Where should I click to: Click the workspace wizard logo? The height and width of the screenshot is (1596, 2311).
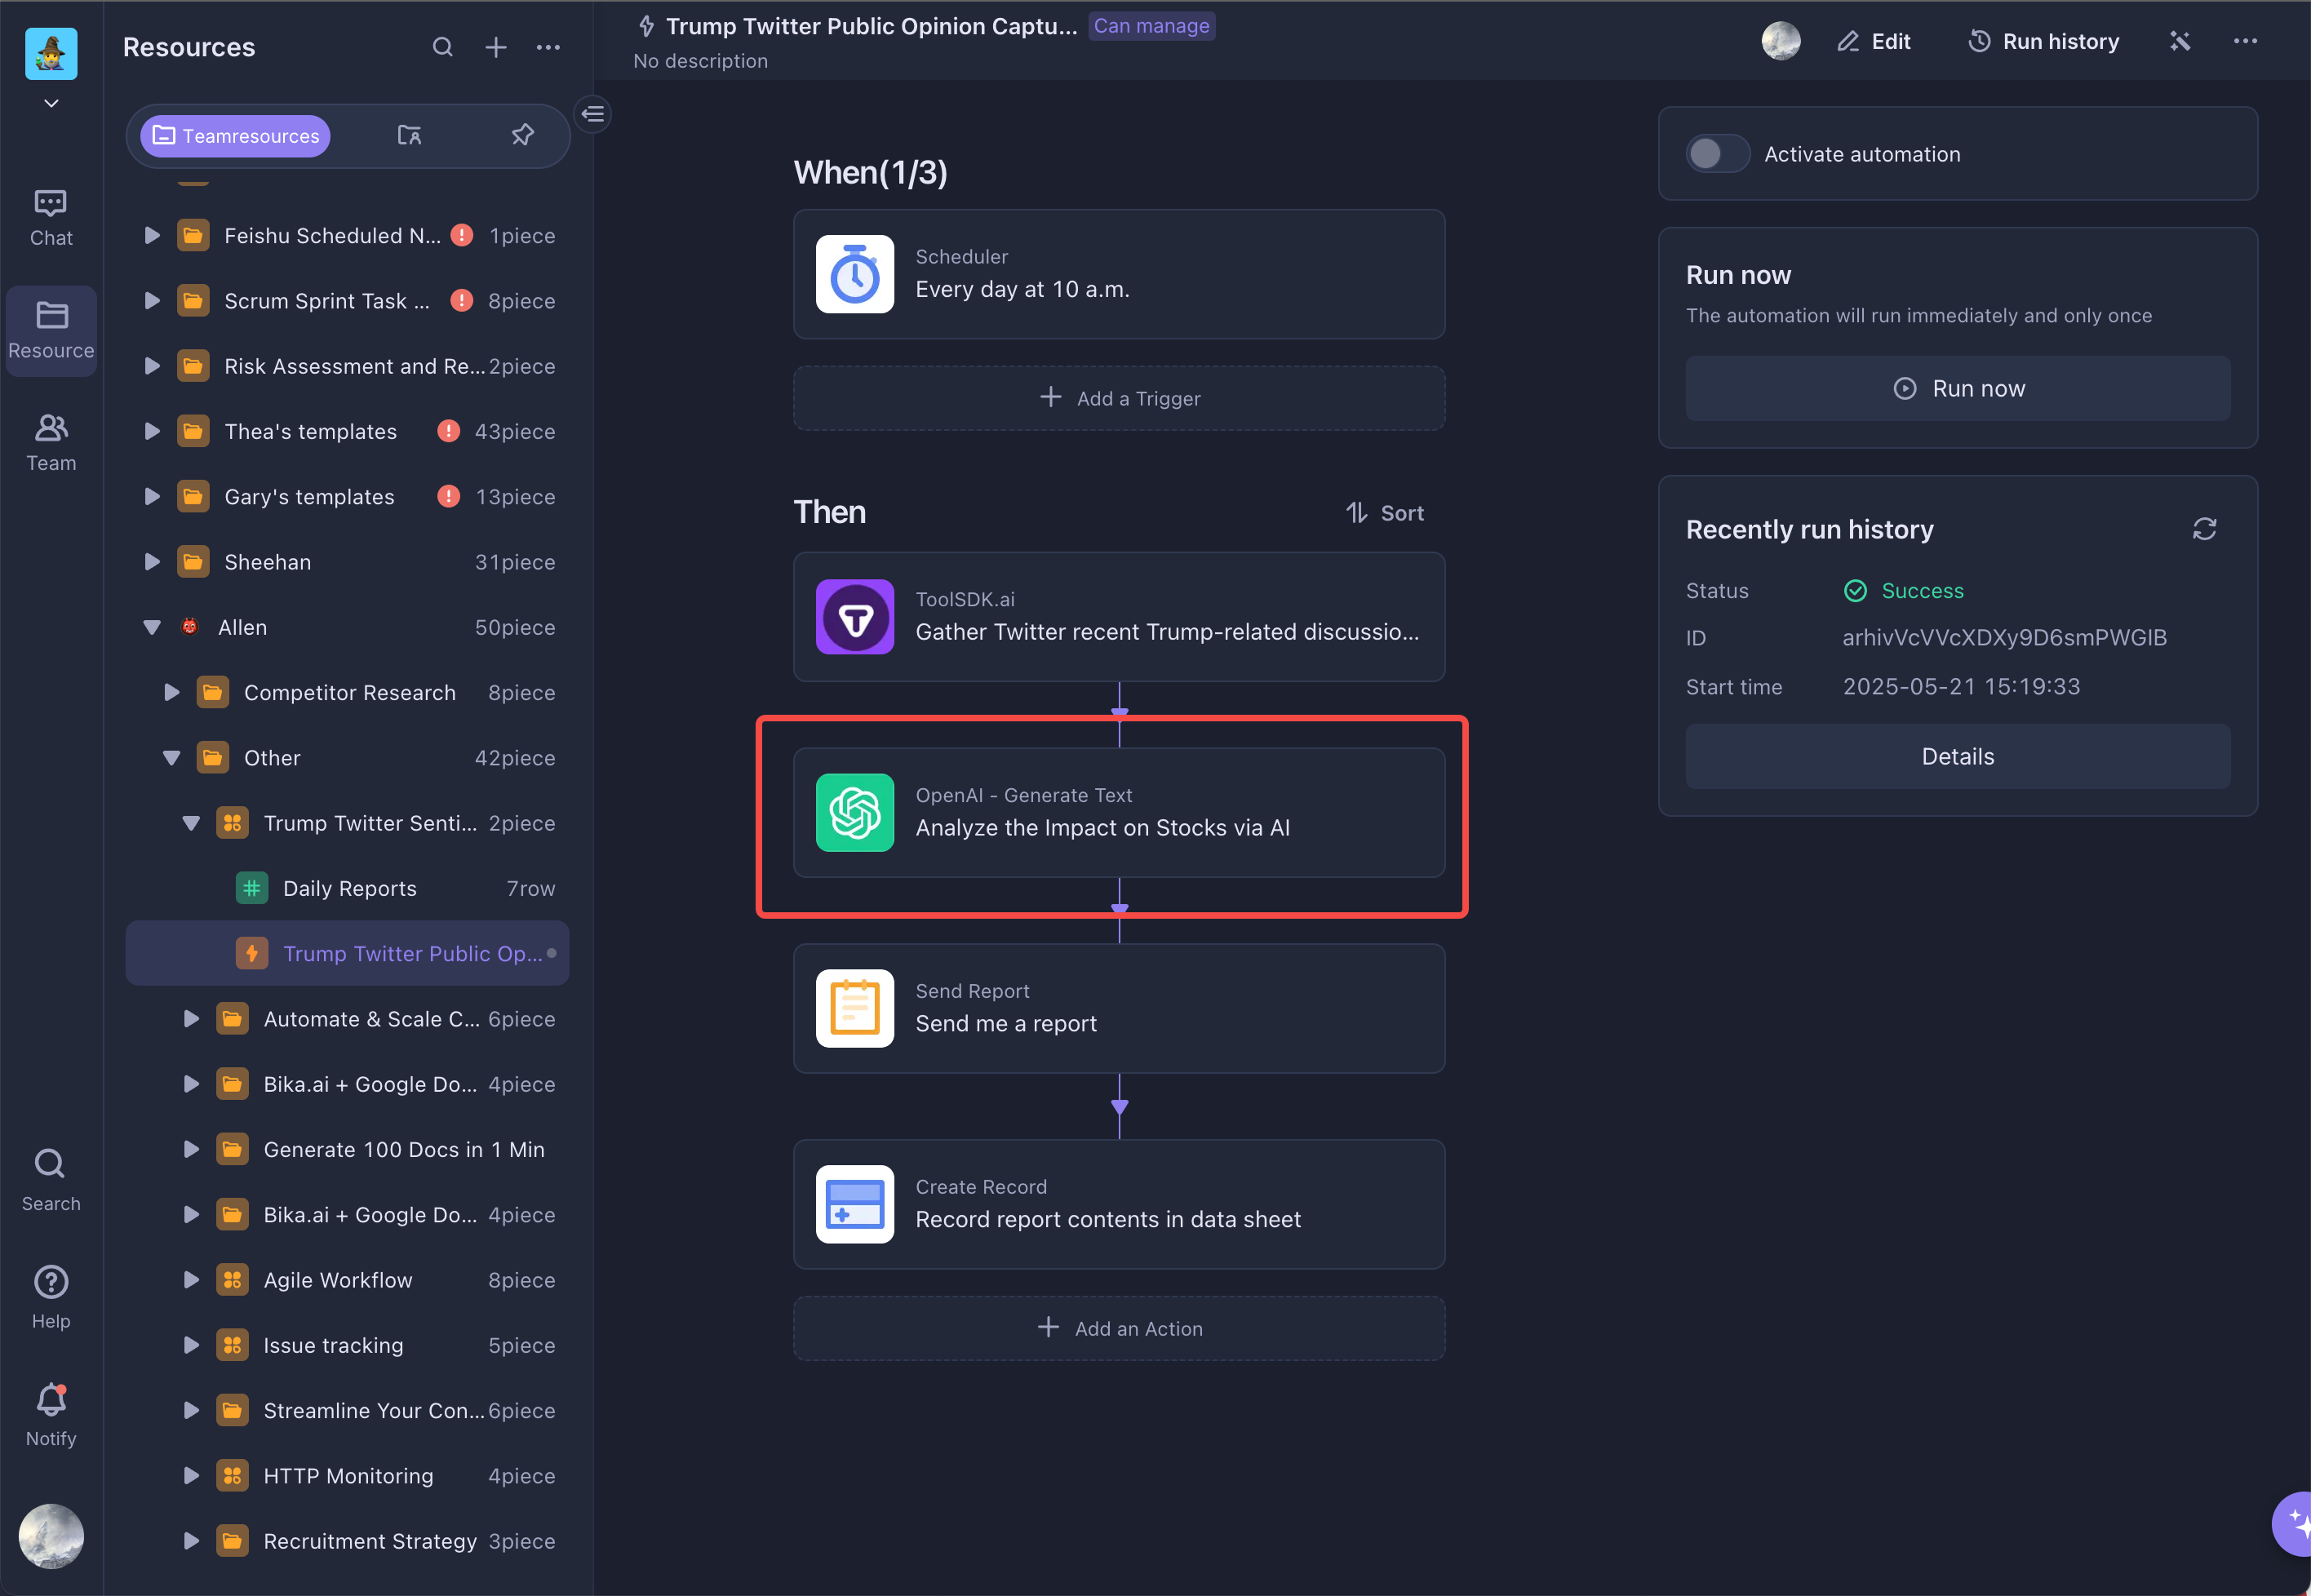point(51,53)
